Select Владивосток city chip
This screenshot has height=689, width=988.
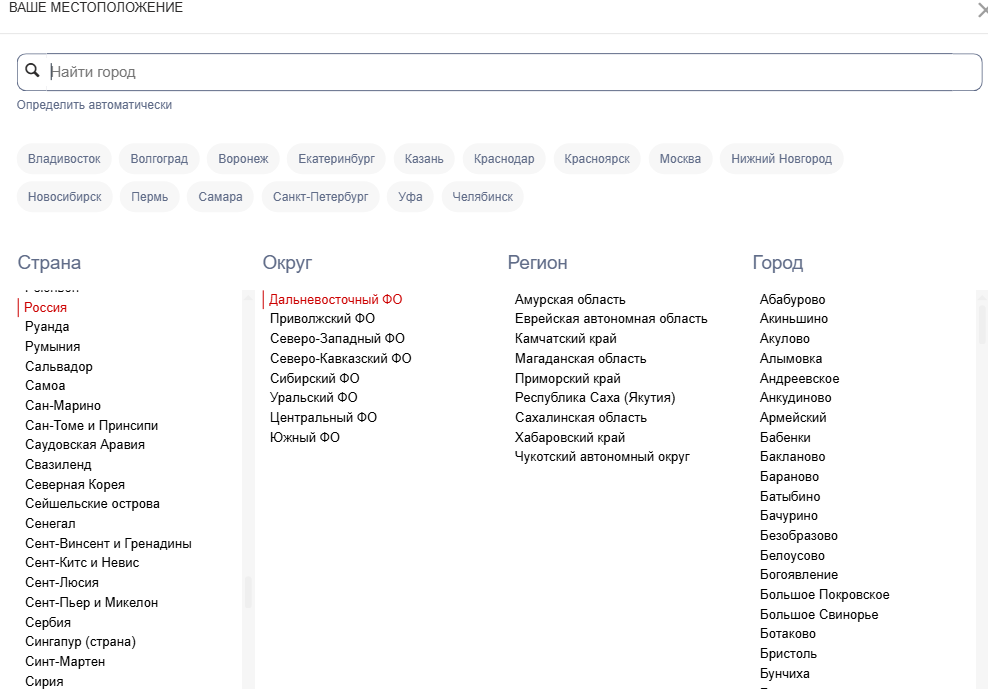(x=64, y=159)
